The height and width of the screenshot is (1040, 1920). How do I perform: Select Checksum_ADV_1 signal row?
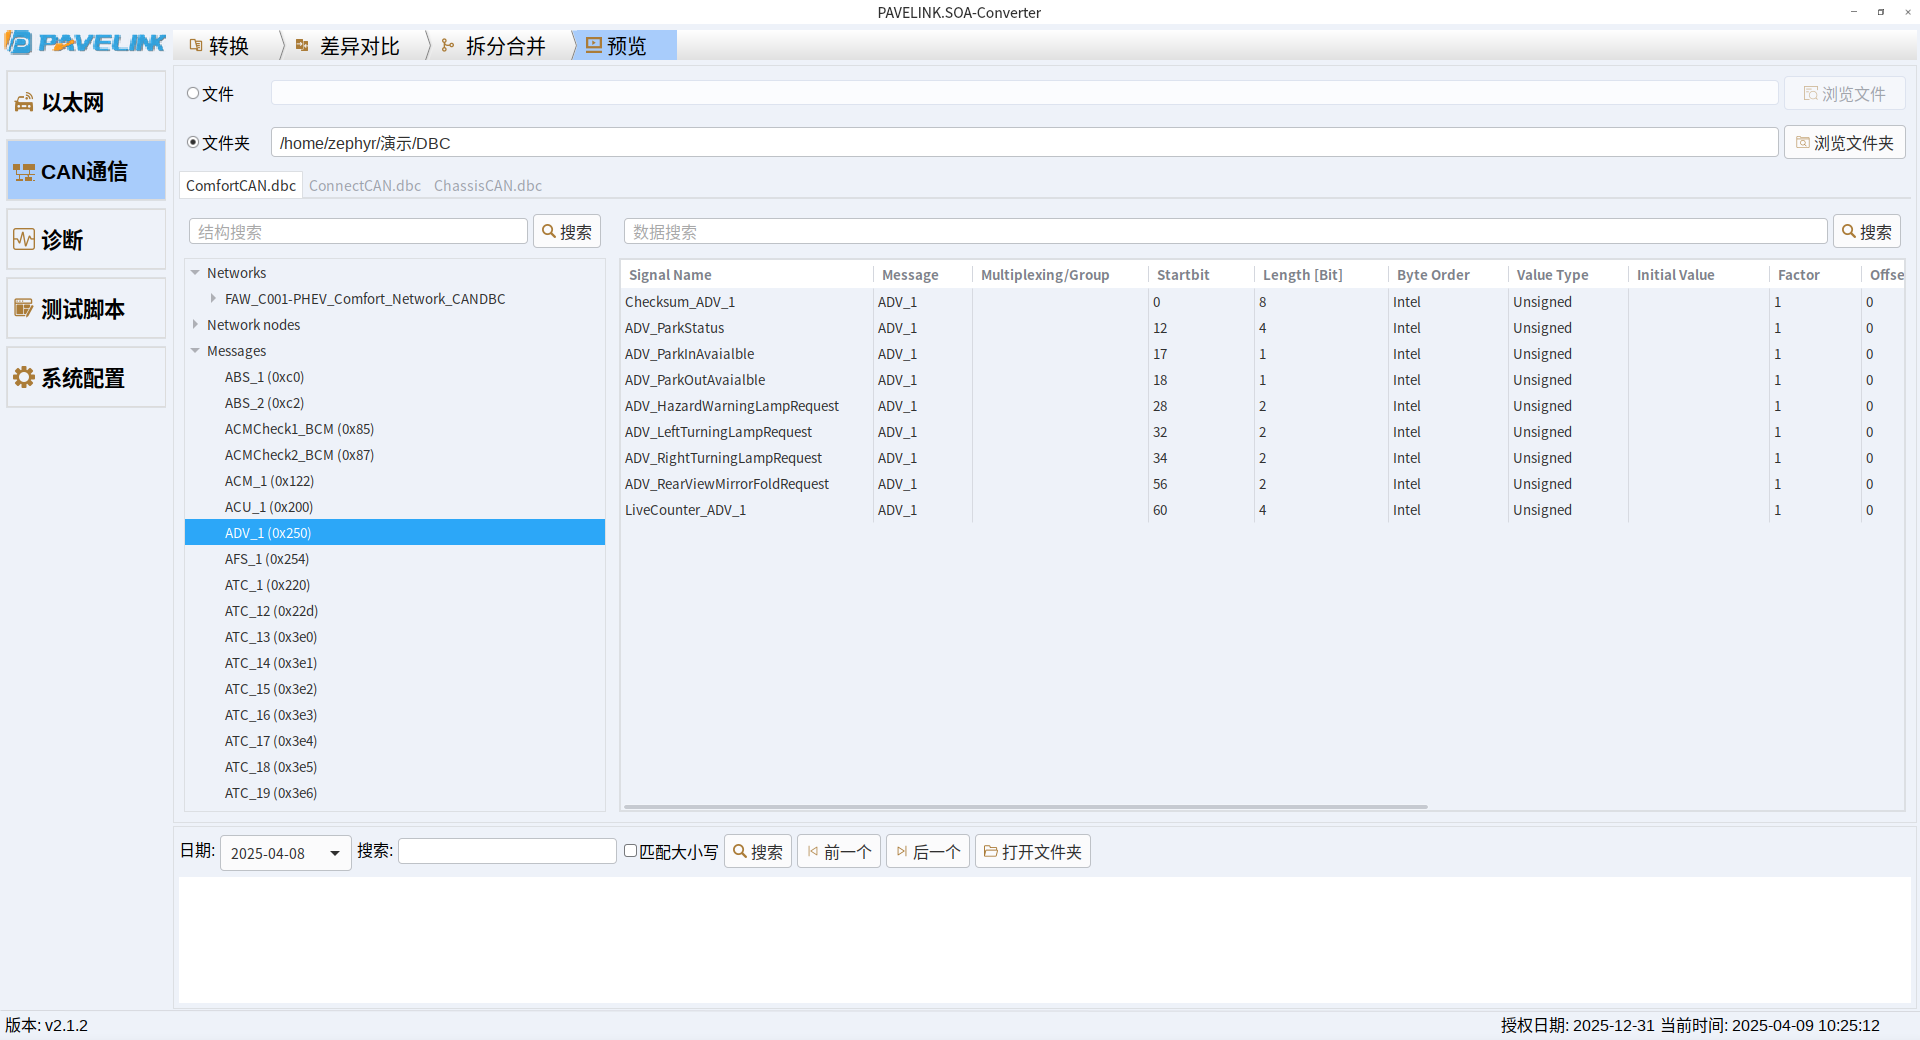1262,302
